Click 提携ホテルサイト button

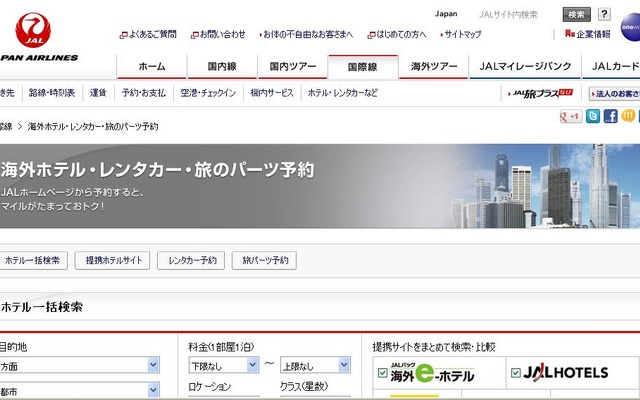point(113,260)
